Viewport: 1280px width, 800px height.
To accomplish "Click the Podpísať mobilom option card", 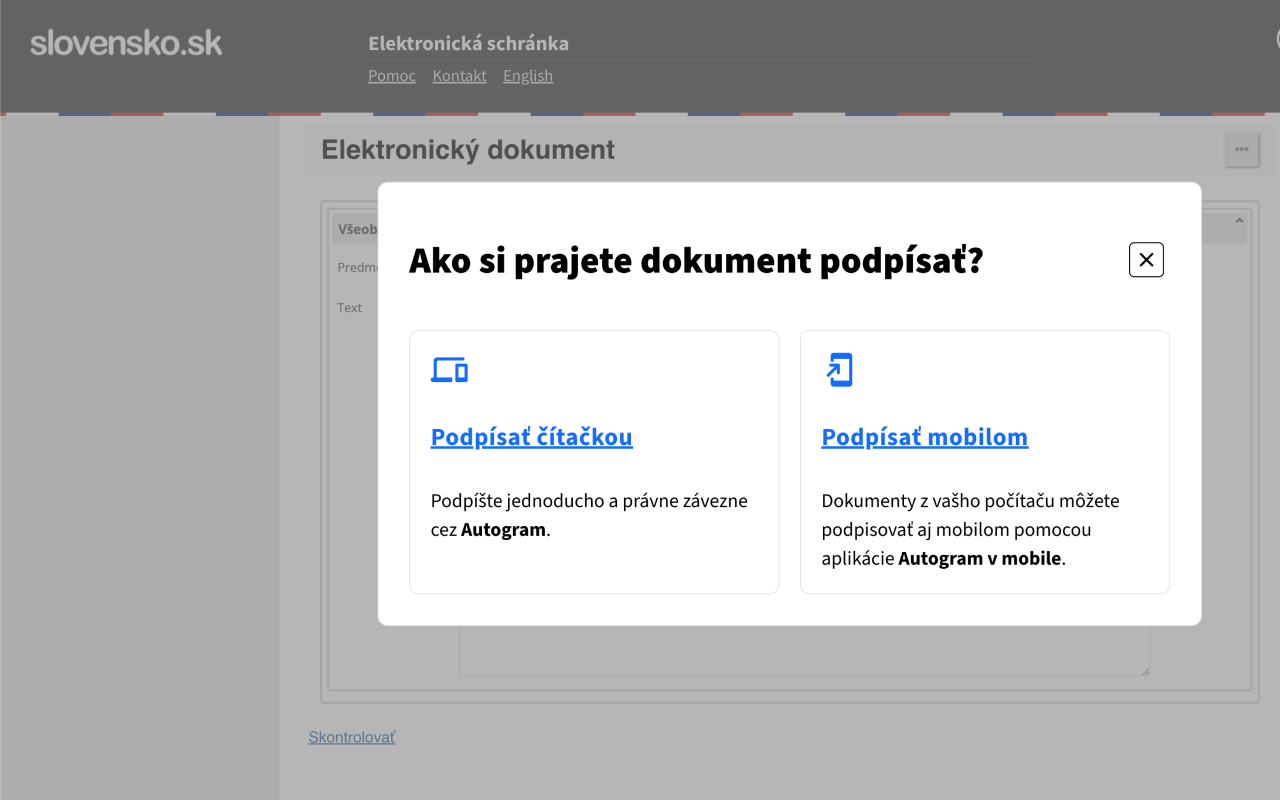I will [x=985, y=461].
